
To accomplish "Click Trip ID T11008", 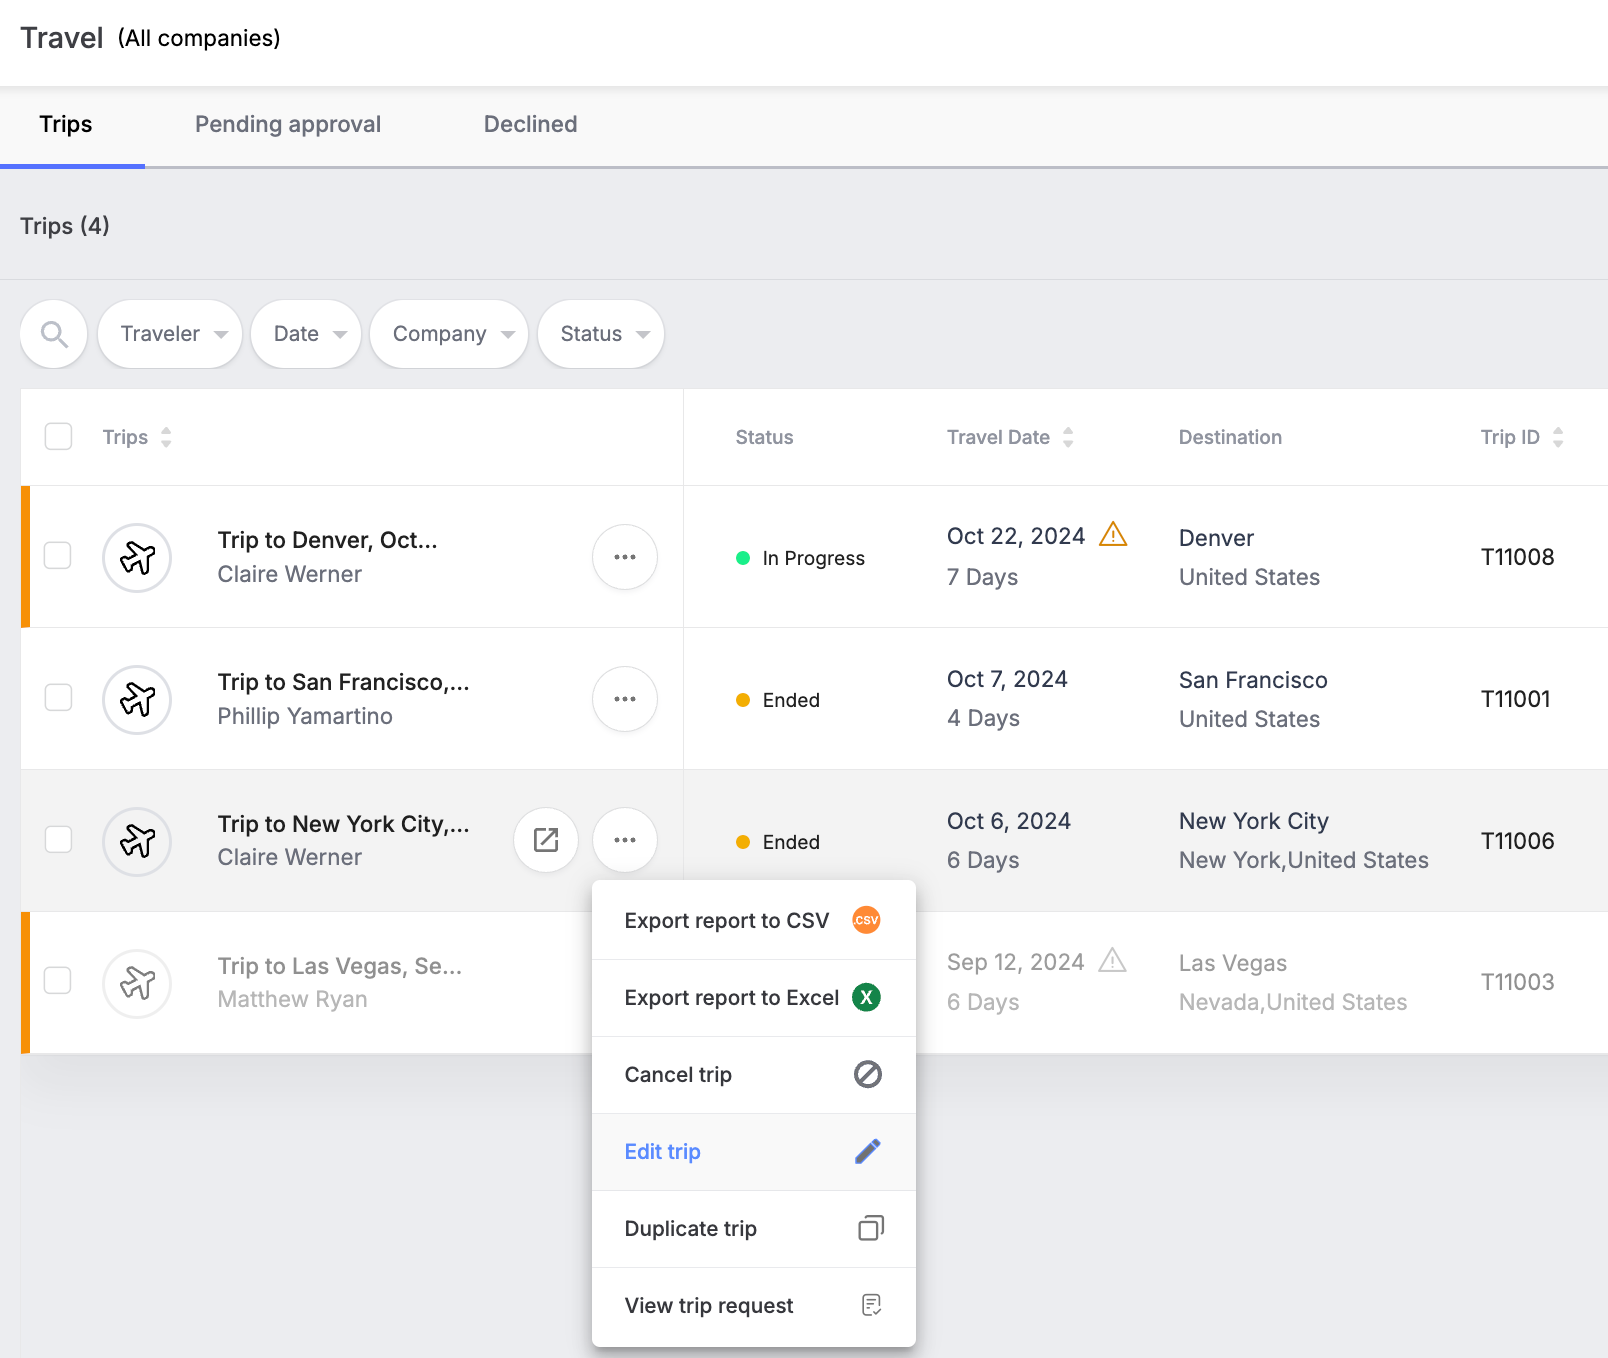I will pyautogui.click(x=1517, y=557).
